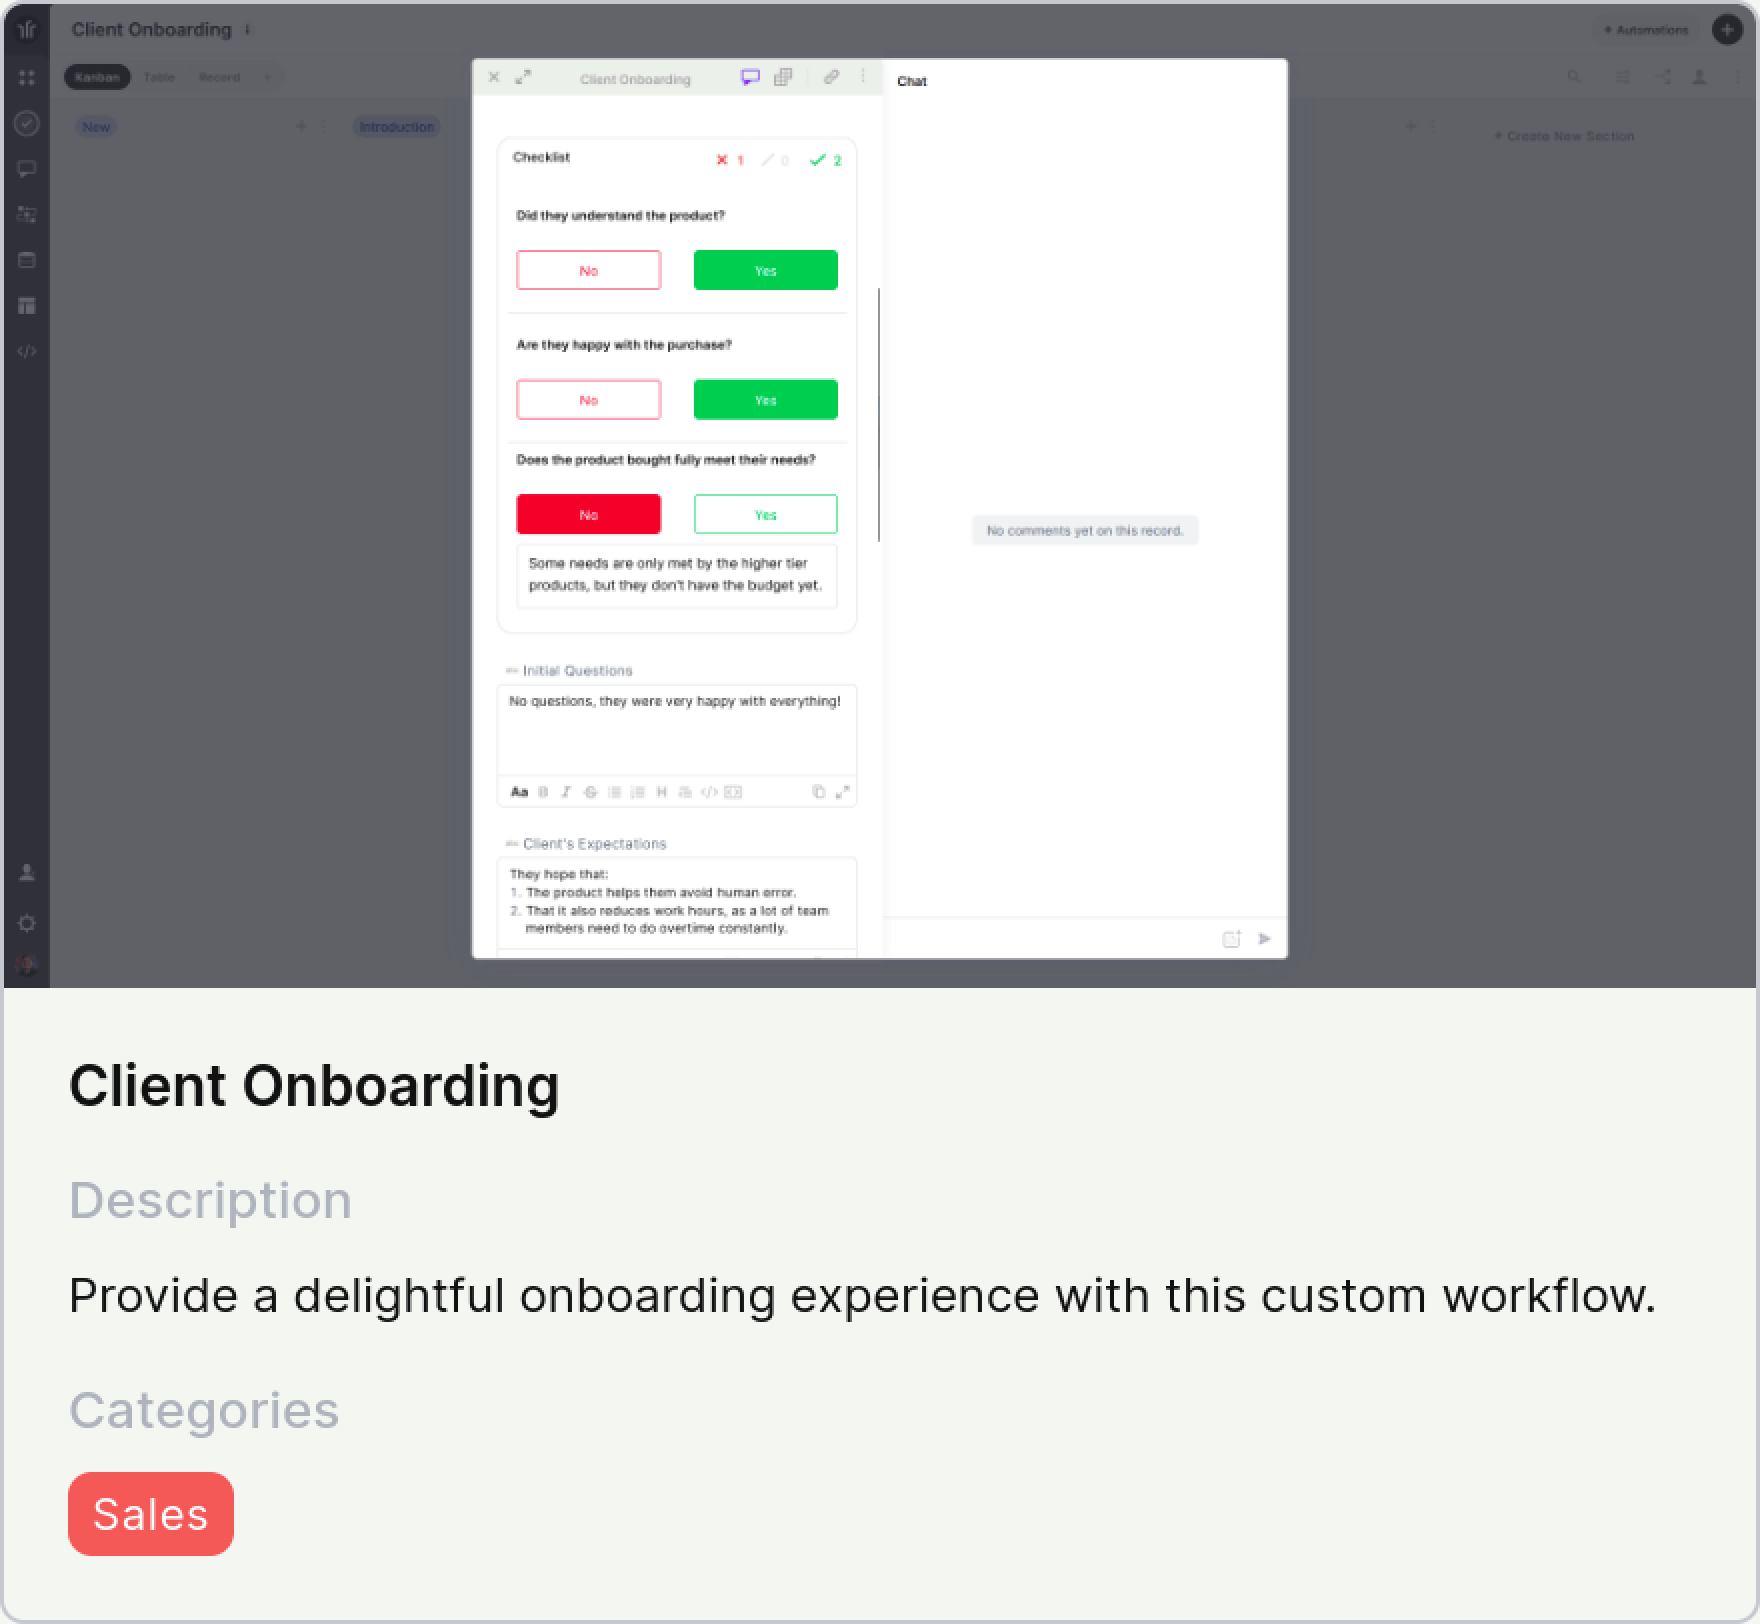Open the chat panel icon in record header
This screenshot has height=1624, width=1760.
tap(750, 77)
